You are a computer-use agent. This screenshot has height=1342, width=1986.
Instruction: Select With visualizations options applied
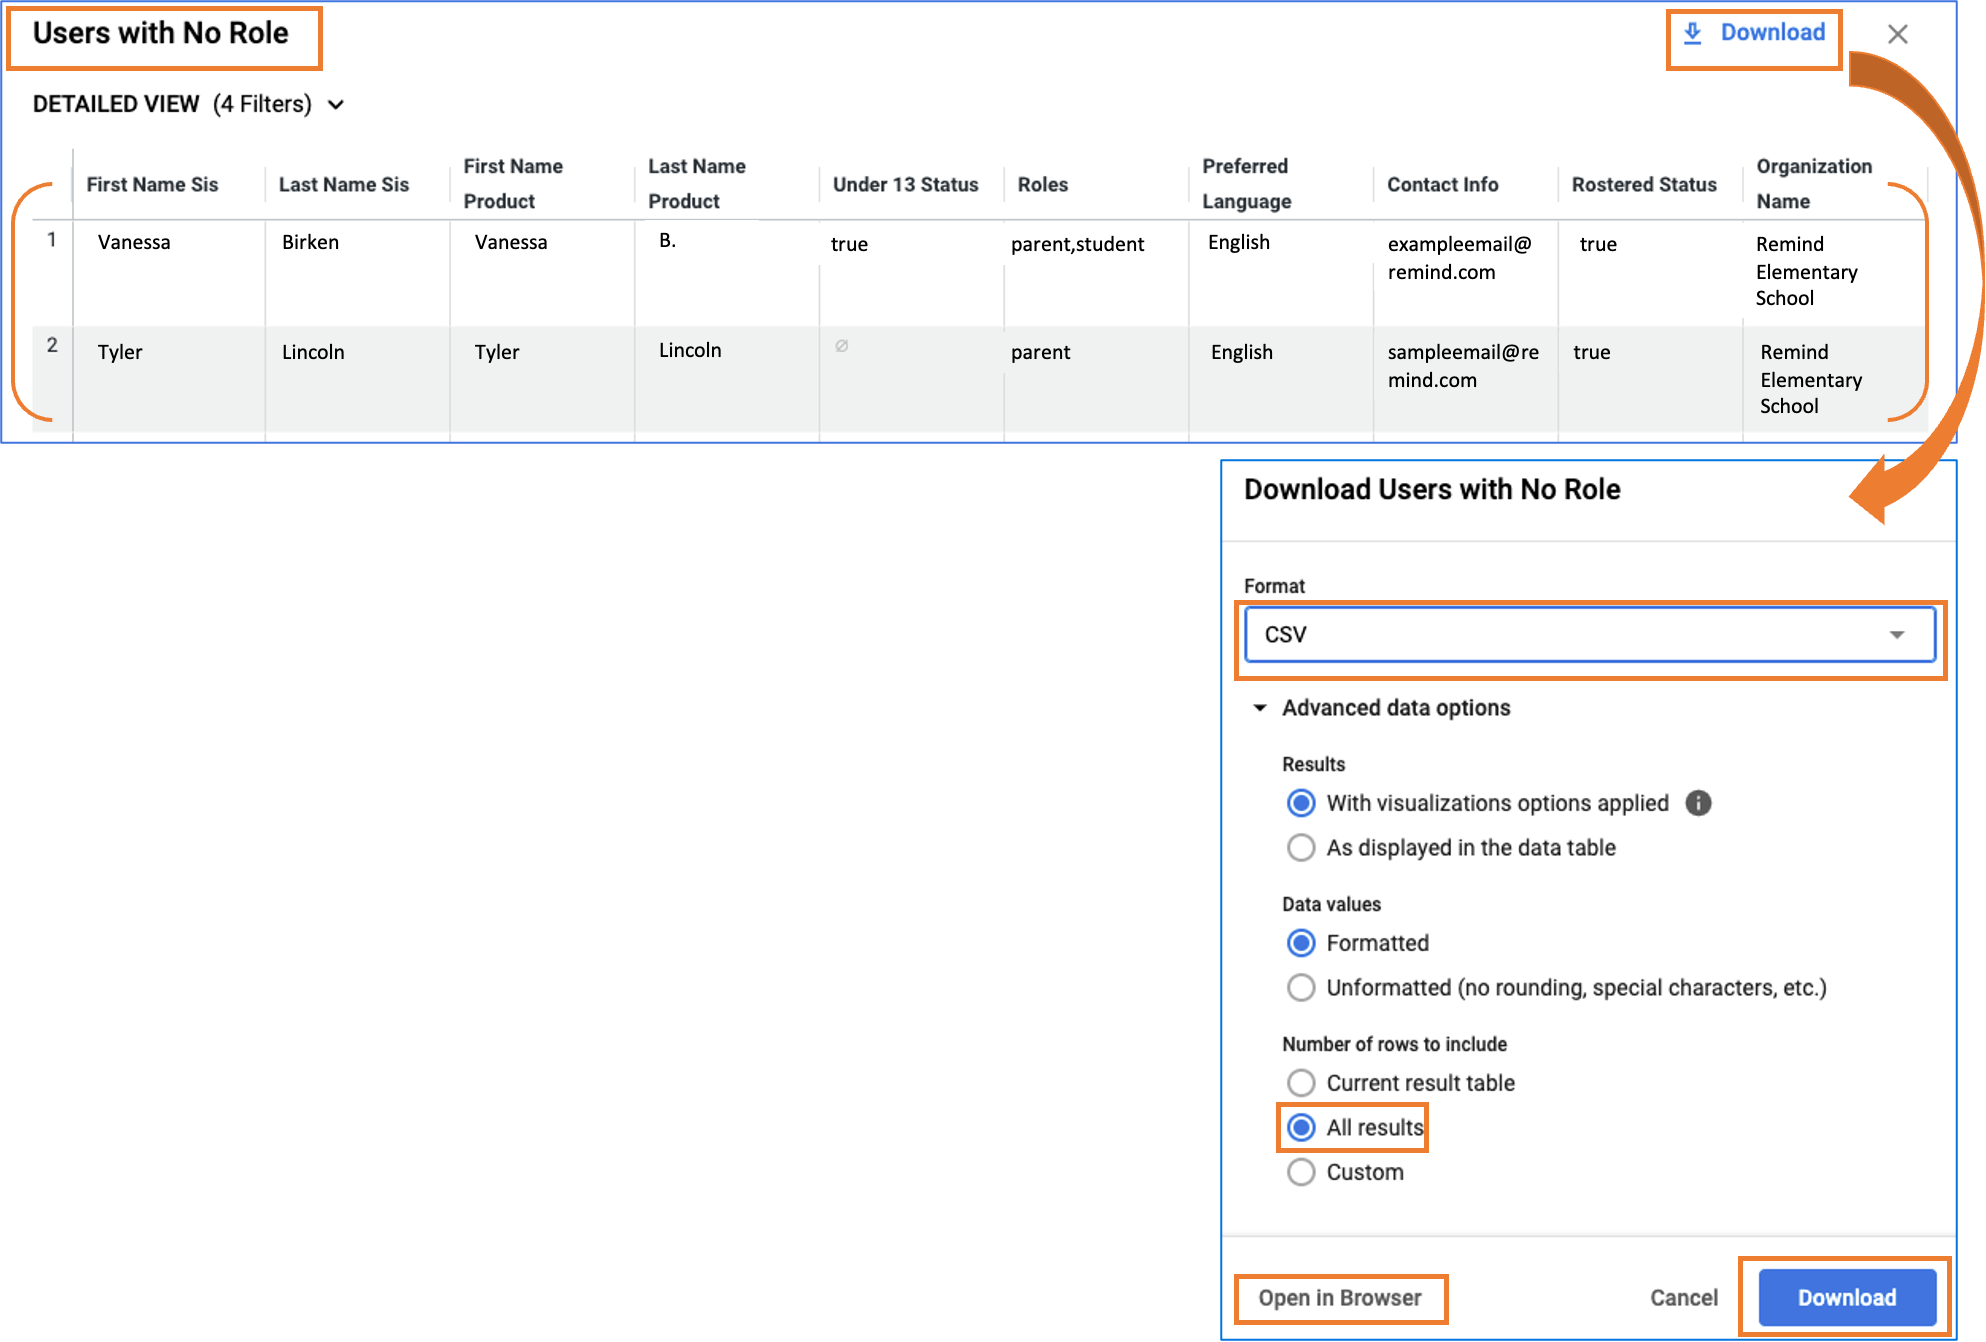1301,803
